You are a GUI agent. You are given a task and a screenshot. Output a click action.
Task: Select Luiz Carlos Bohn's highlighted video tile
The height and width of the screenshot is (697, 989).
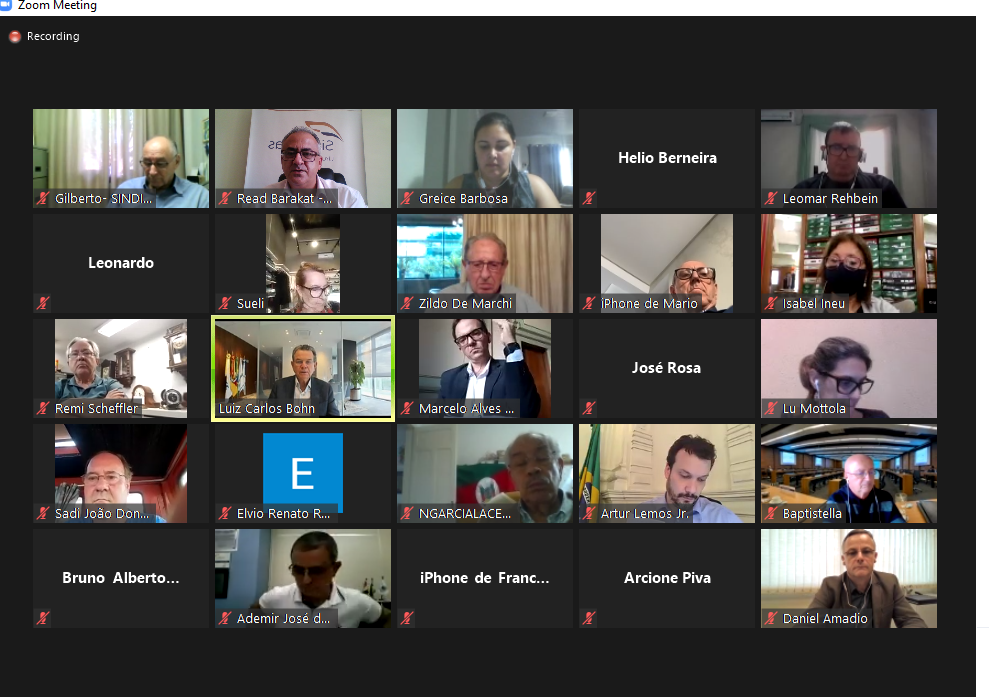pyautogui.click(x=303, y=368)
